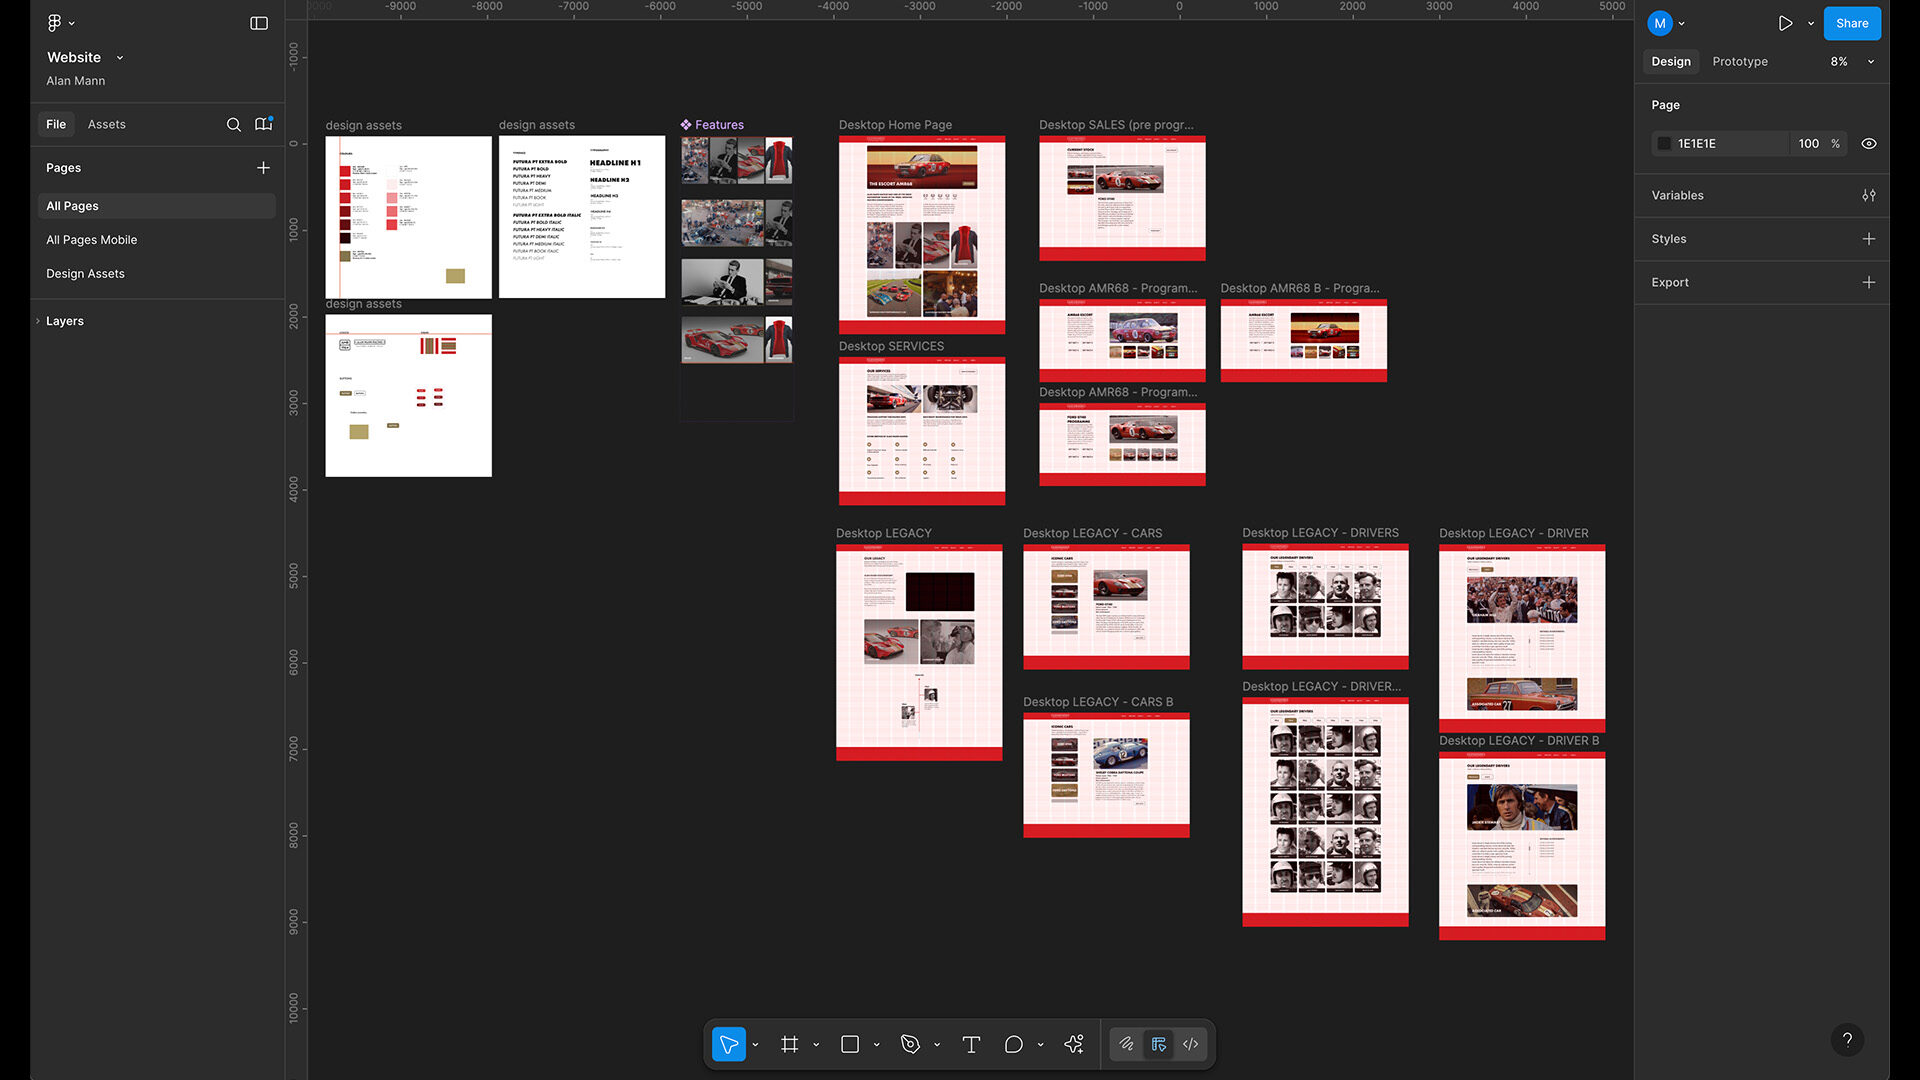Click the page background color swatch
Screen dimensions: 1920x1080
1664,143
